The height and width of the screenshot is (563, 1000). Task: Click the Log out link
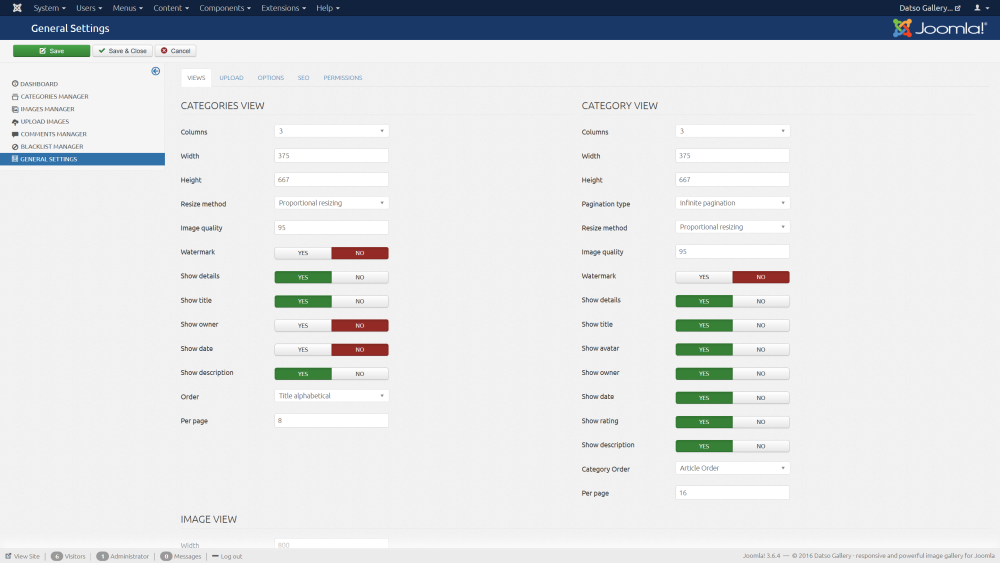(231, 556)
